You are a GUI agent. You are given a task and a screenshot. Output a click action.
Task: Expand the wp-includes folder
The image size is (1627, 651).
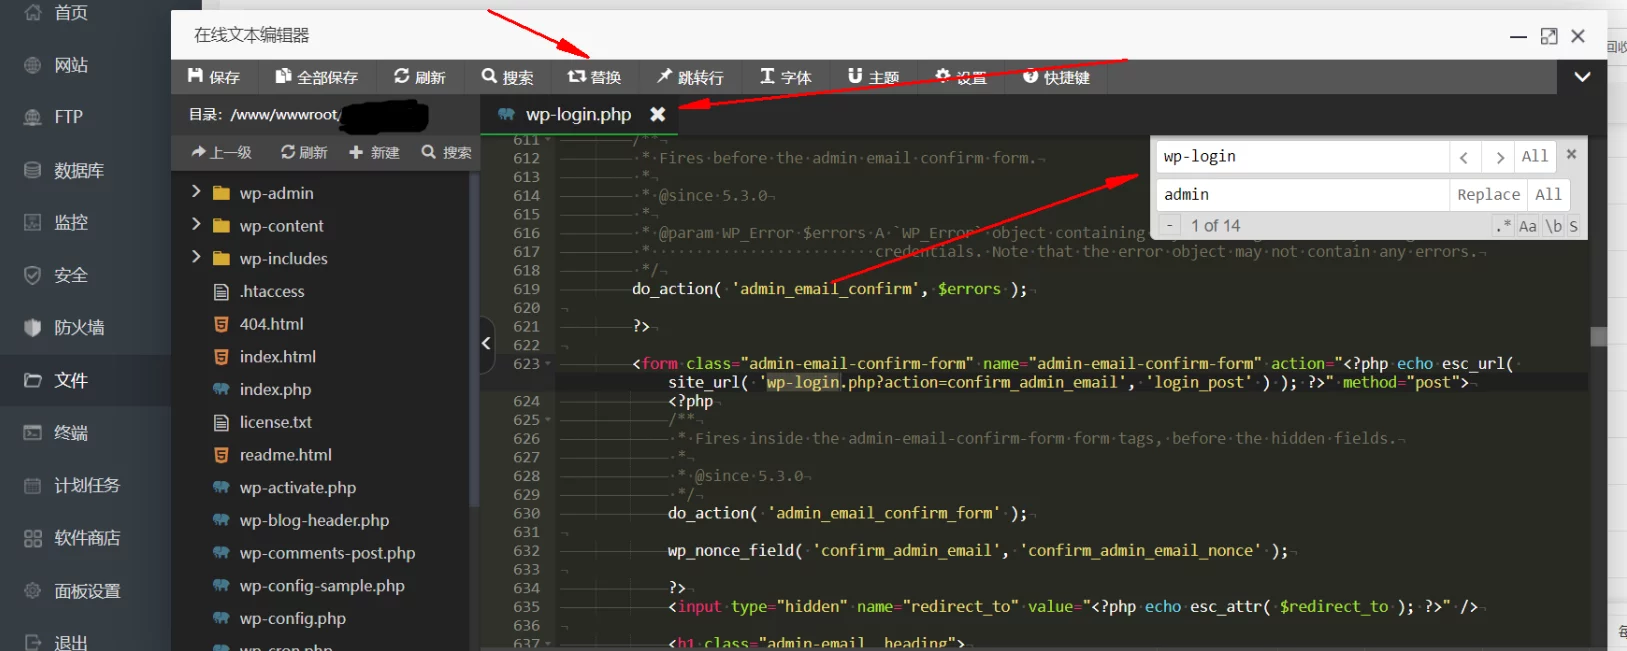(x=196, y=258)
